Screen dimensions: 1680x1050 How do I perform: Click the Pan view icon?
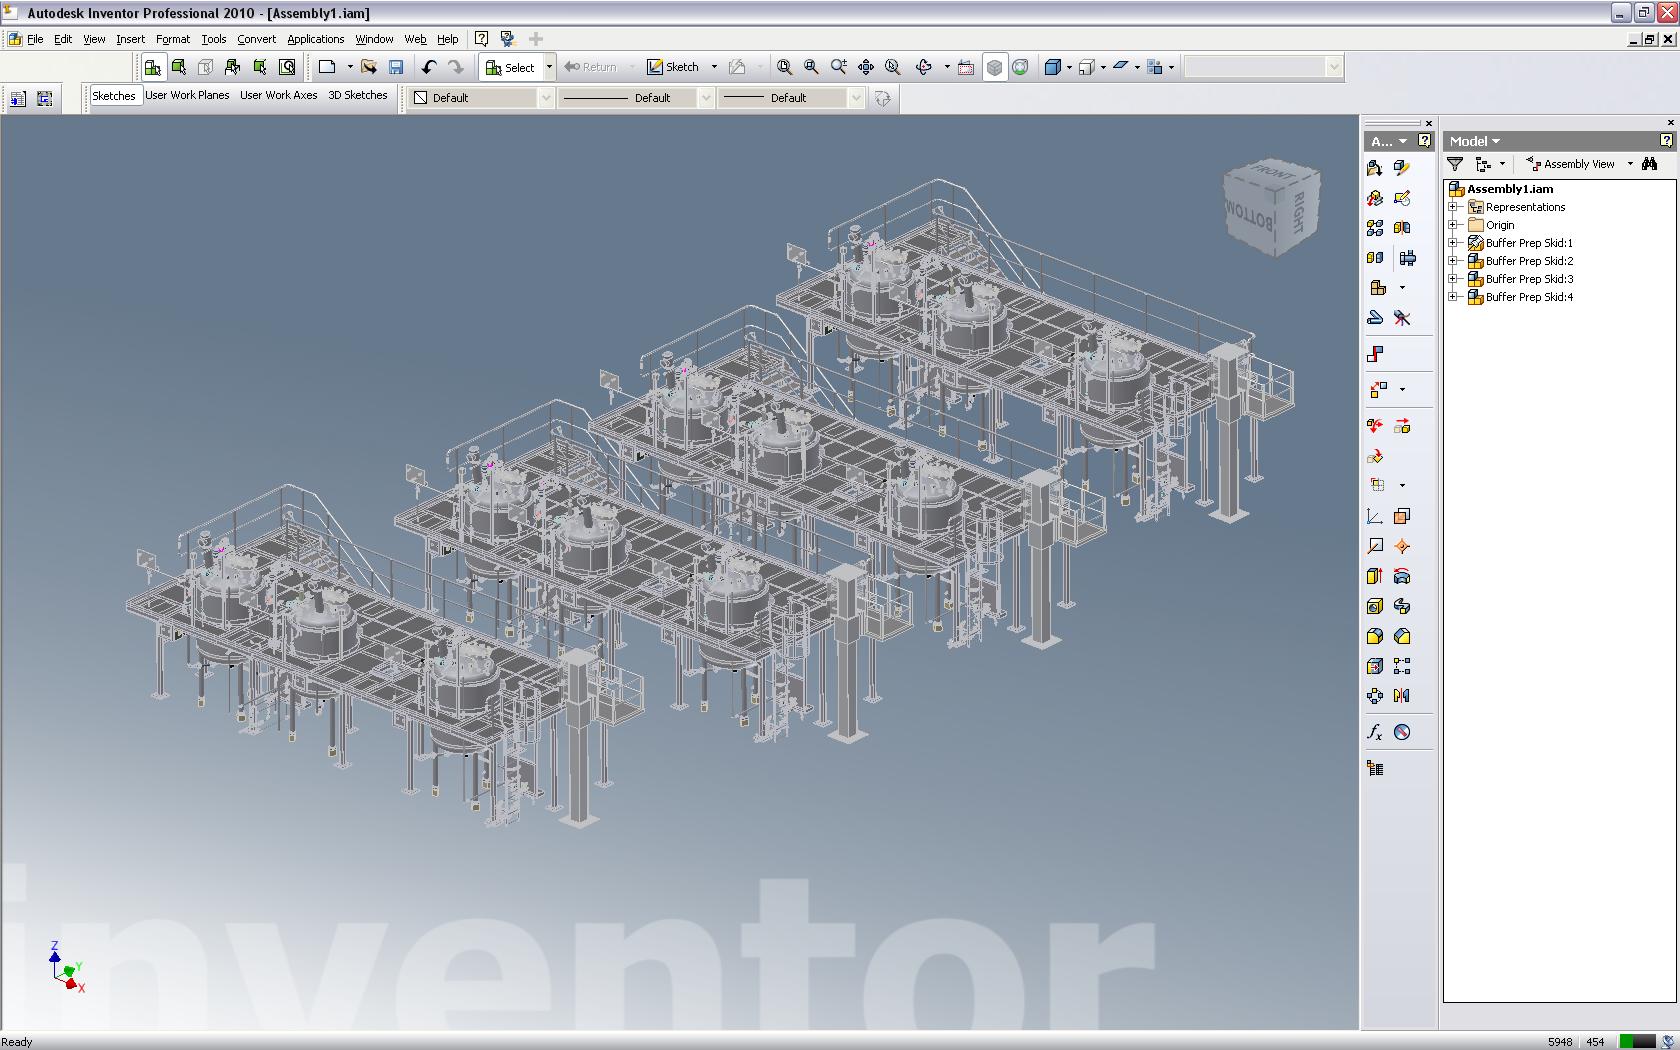(x=866, y=67)
